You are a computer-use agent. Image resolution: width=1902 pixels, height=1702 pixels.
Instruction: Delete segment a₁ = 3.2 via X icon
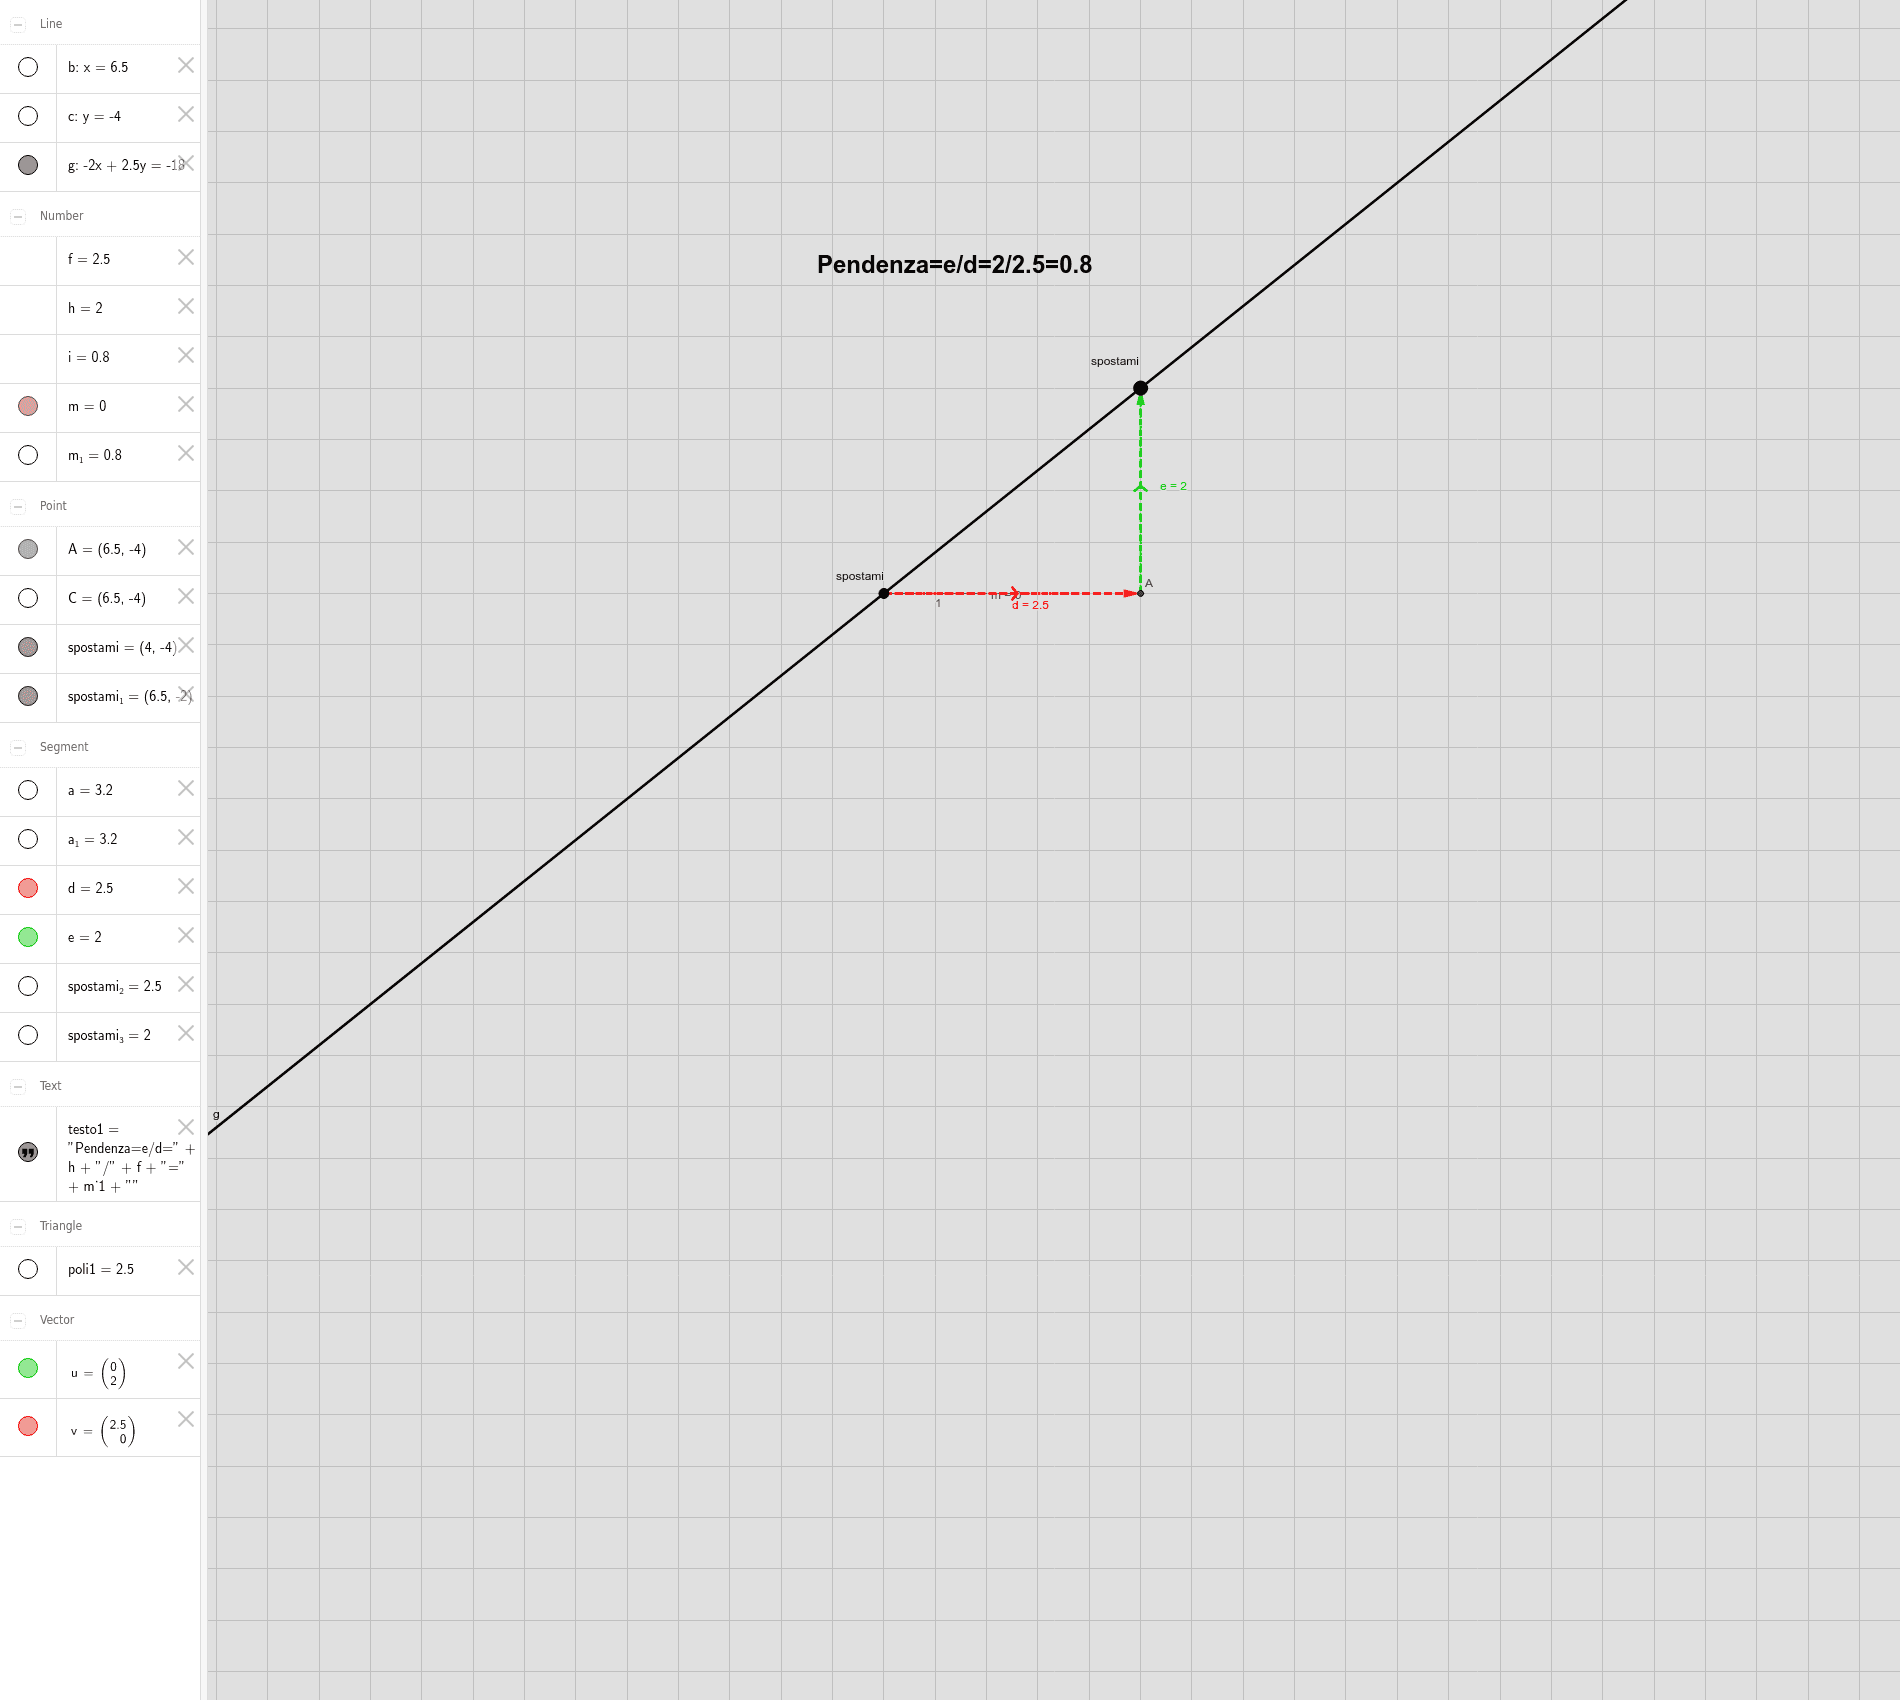[186, 837]
